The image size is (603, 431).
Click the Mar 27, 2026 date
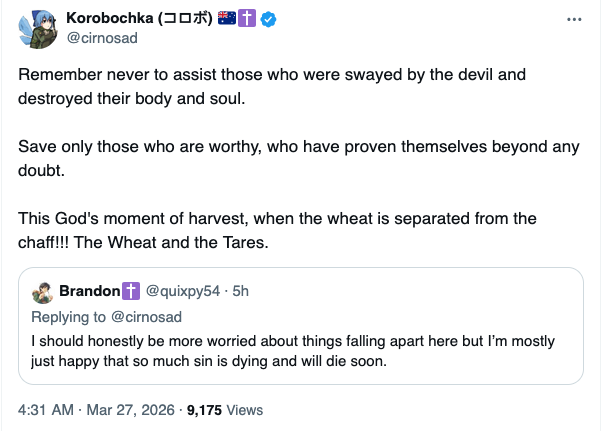point(130,410)
